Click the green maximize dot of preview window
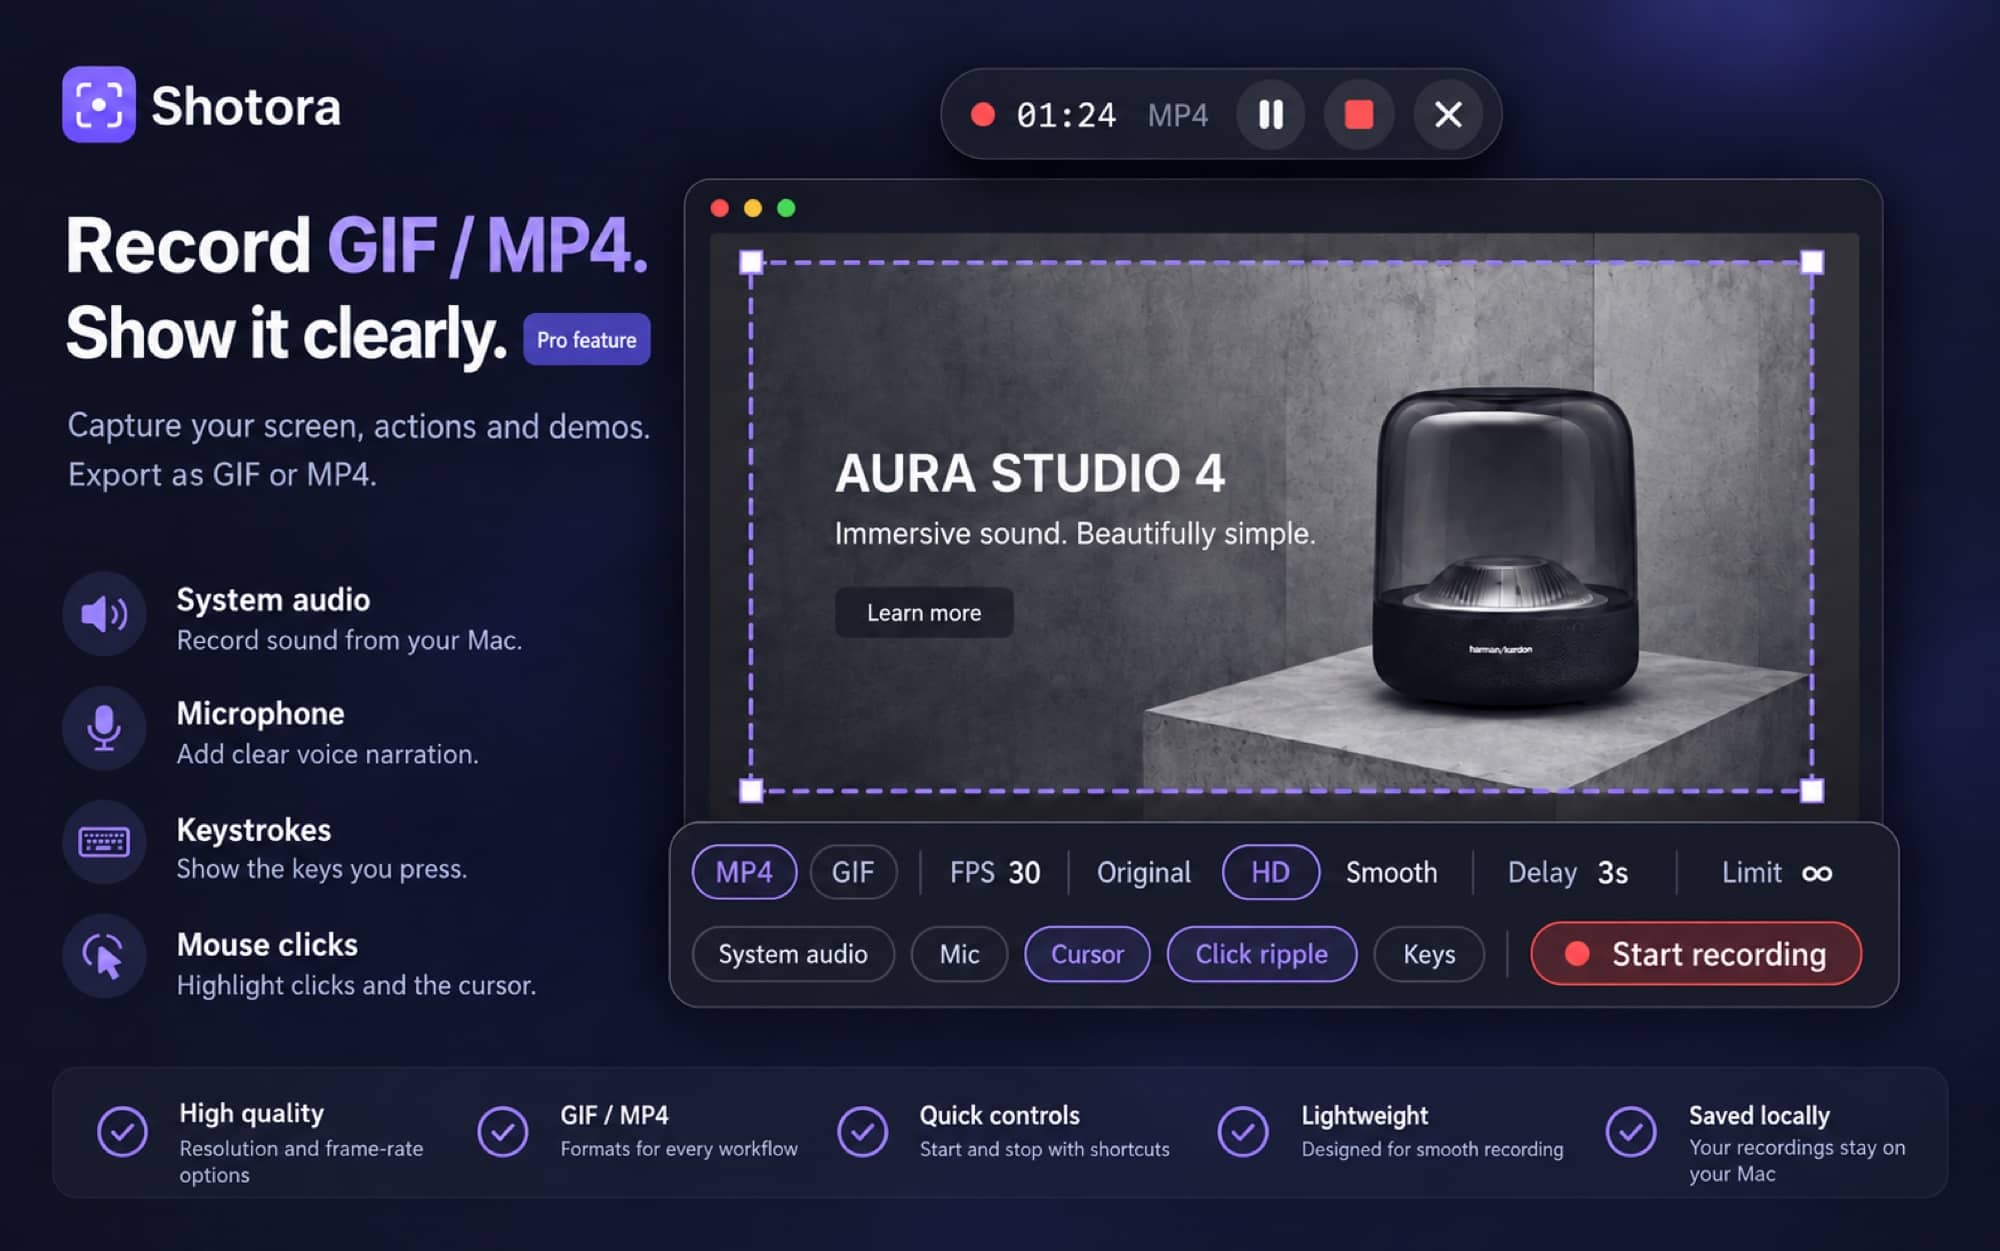Screen dimensions: 2000x1251 786,208
